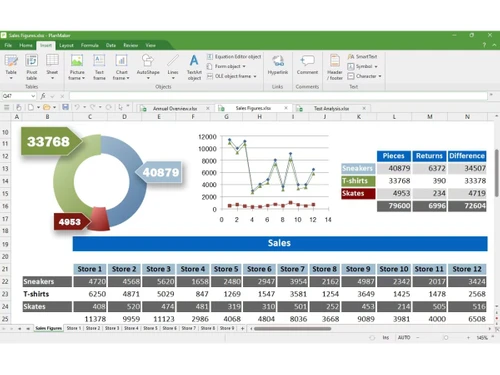Viewport: 500px width, 375px height.
Task: Click the Redo arrow icon
Action: point(92,107)
